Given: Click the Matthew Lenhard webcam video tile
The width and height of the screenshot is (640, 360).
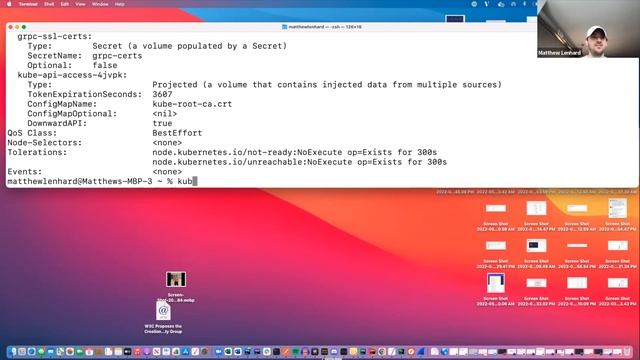Looking at the screenshot, I should click(588, 29).
